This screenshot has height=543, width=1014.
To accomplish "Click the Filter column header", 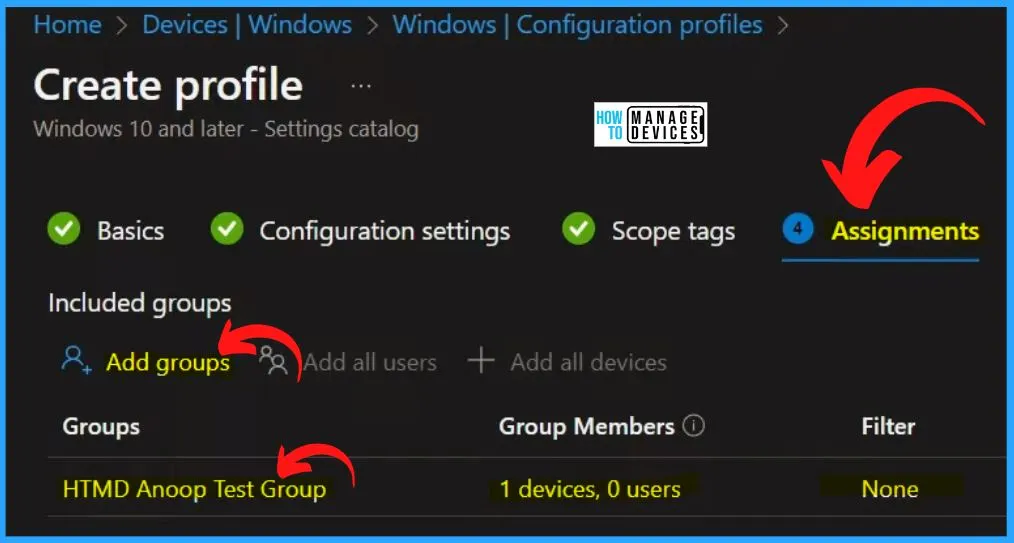I will (x=888, y=427).
